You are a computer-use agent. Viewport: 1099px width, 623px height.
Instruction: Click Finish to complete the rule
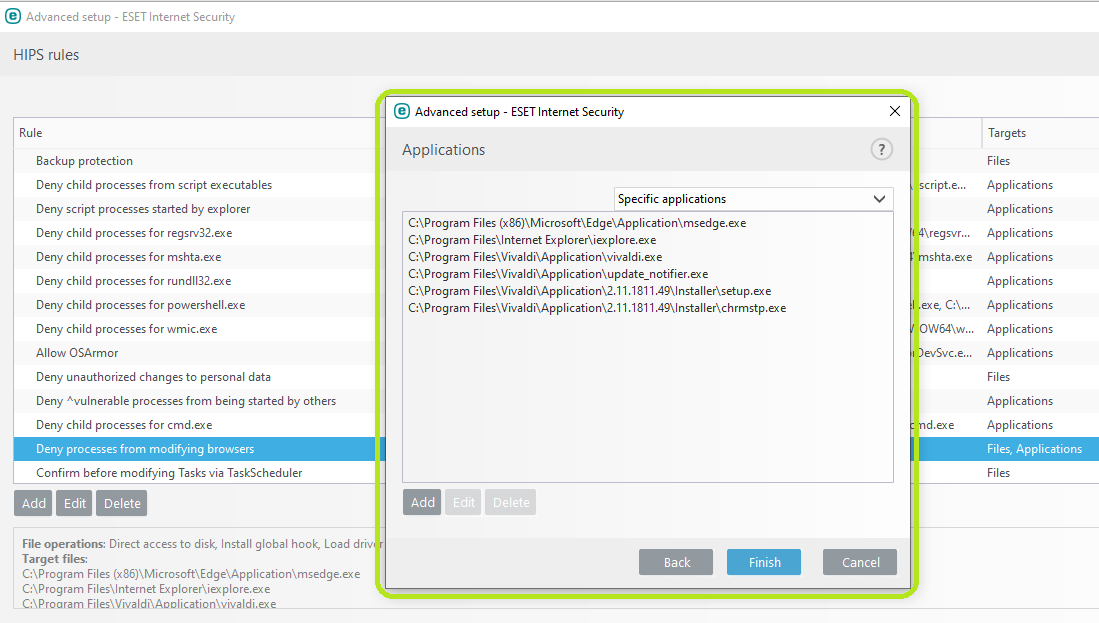coord(764,562)
